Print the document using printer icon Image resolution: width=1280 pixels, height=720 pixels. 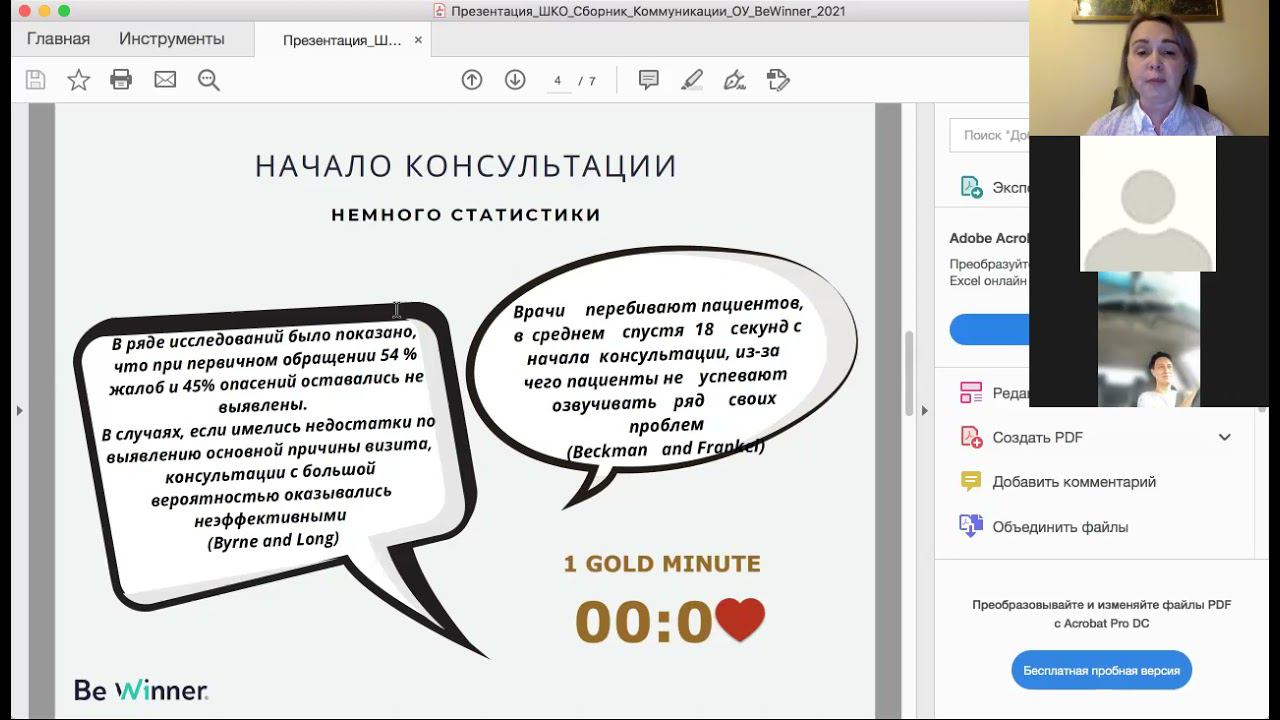pos(121,80)
